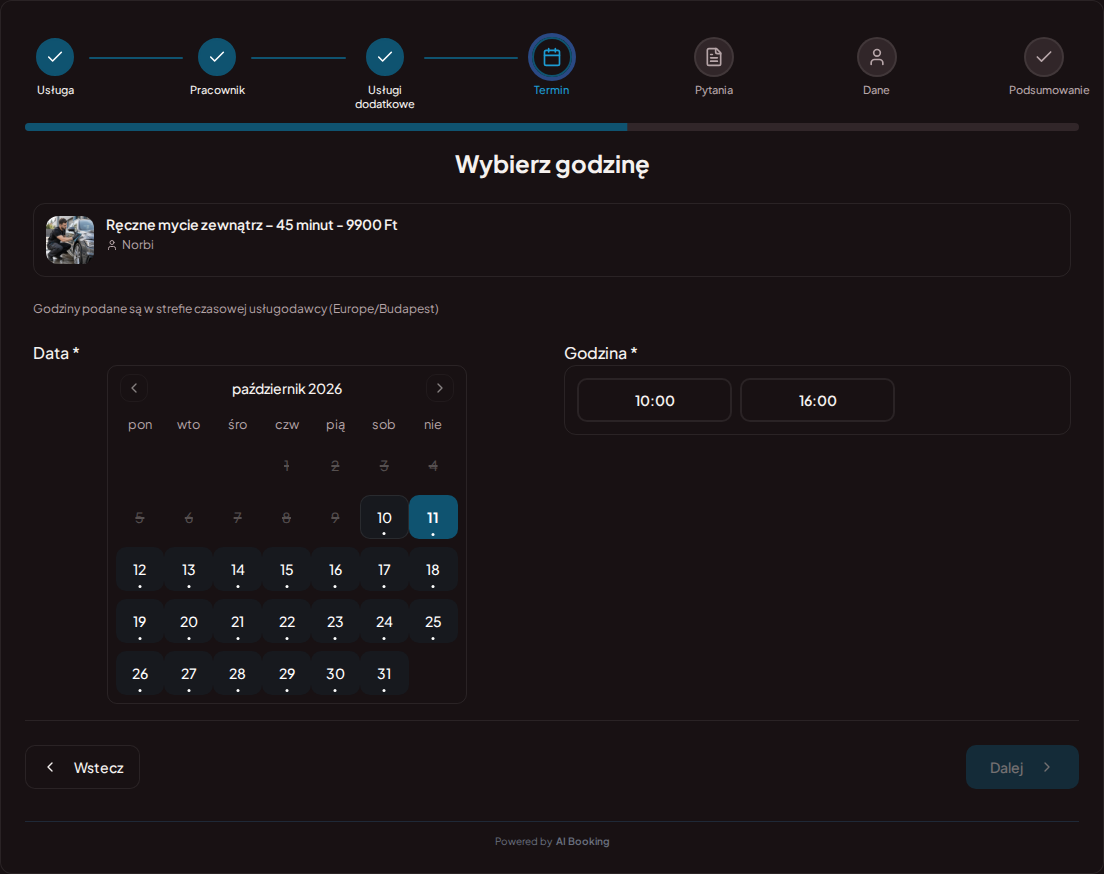The image size is (1104, 874).
Task: Click the Termin calendar step icon
Action: 552,57
